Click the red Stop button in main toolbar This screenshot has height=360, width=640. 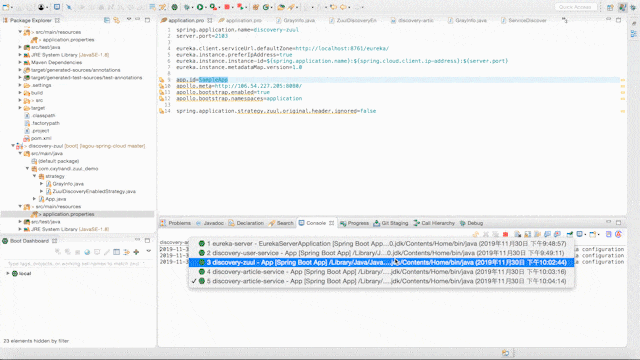point(227,7)
